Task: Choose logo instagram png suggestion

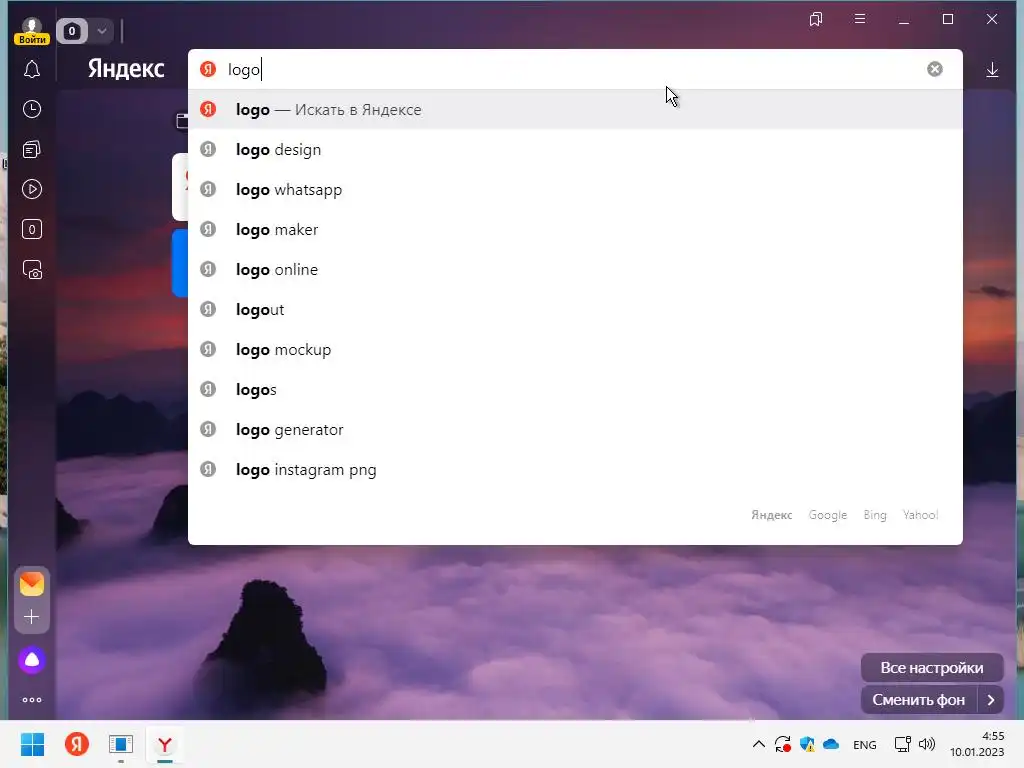Action: click(x=575, y=470)
